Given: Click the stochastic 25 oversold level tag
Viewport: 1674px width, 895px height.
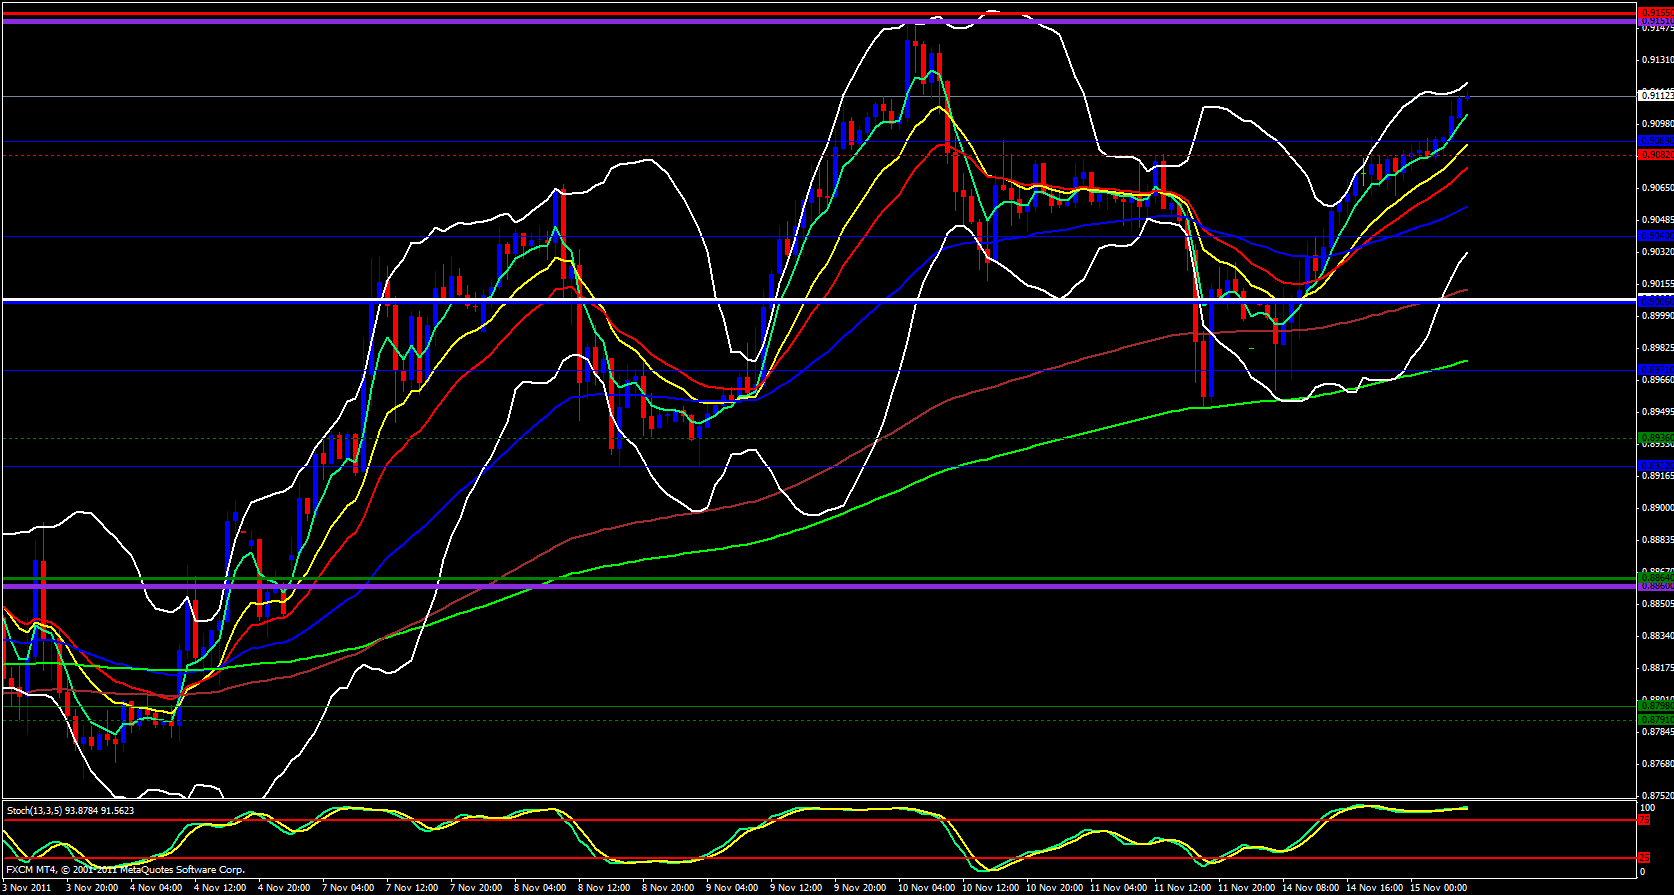Looking at the screenshot, I should 1644,858.
